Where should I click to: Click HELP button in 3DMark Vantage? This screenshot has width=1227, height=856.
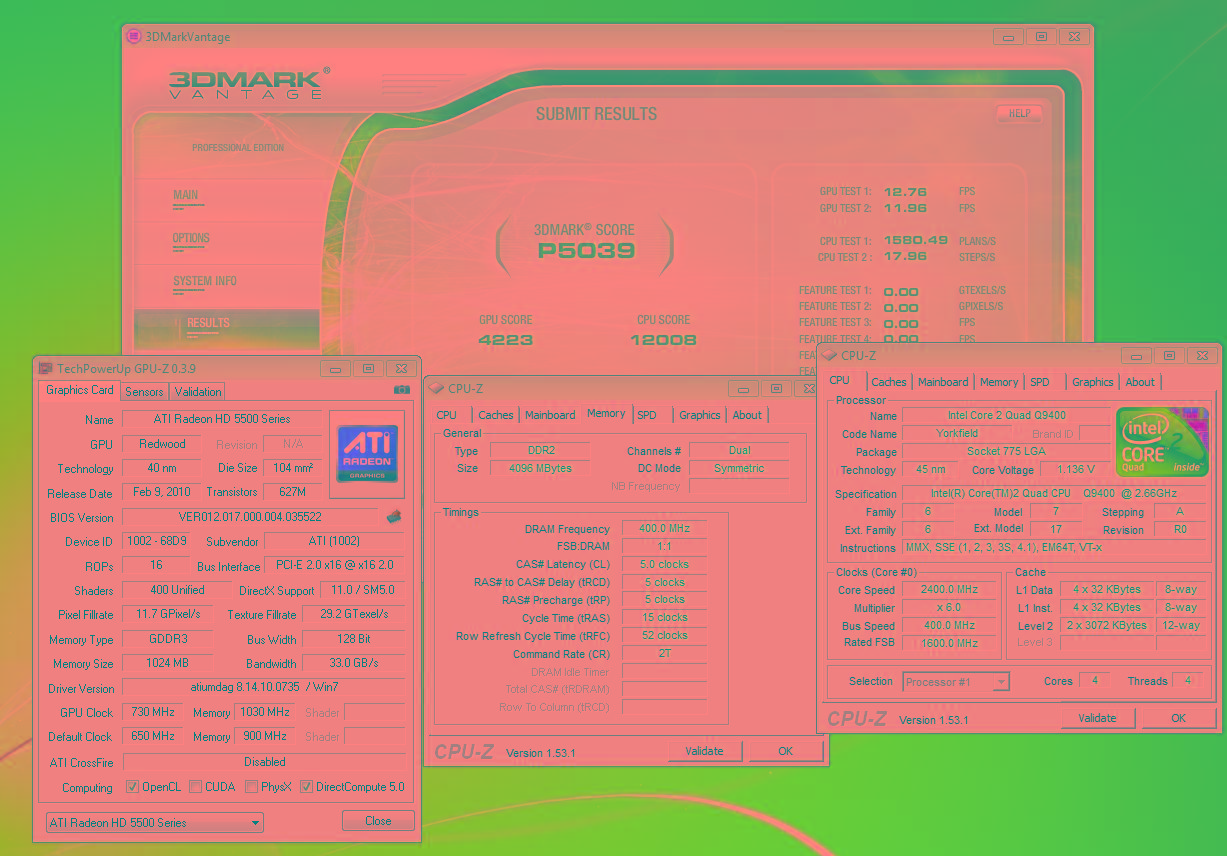click(1019, 113)
